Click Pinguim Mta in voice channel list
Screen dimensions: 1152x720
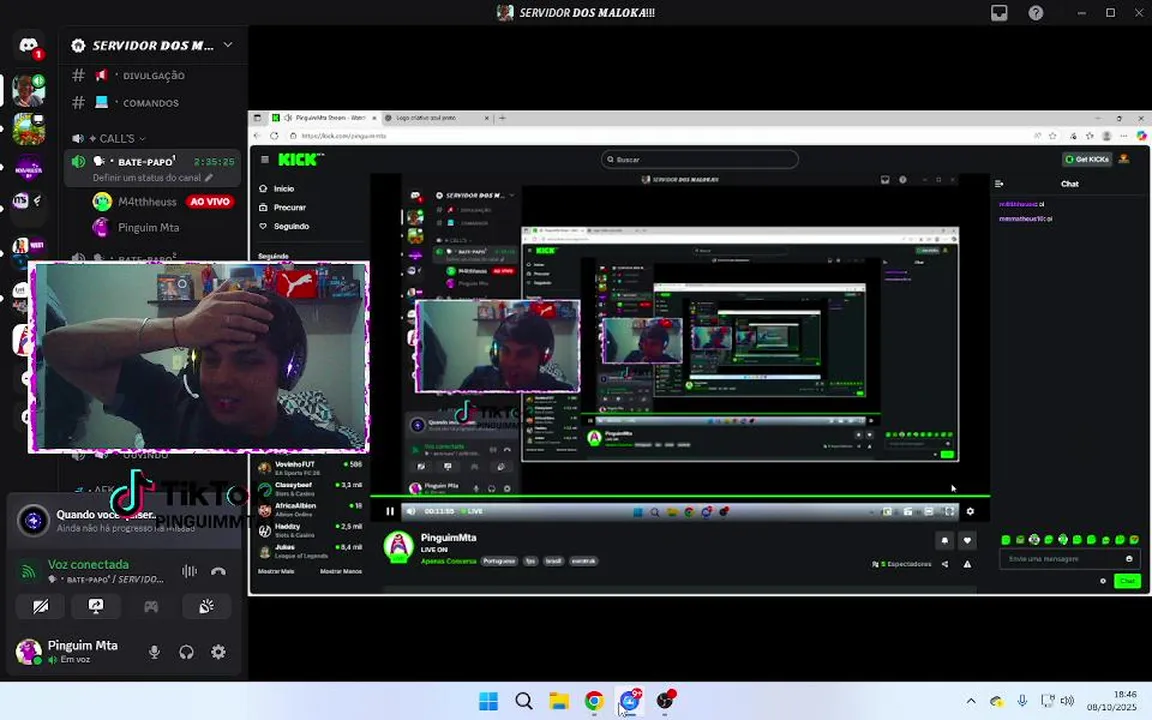click(148, 228)
